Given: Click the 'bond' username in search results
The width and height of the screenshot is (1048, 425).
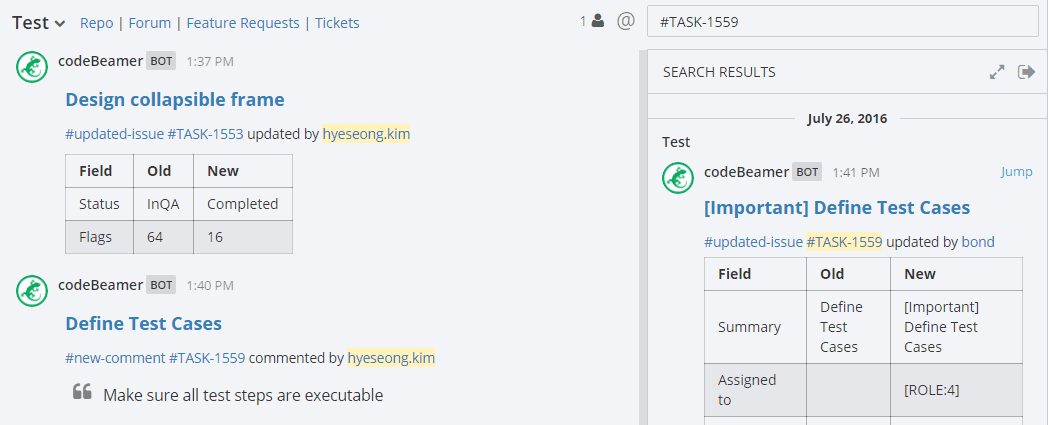Looking at the screenshot, I should (978, 242).
